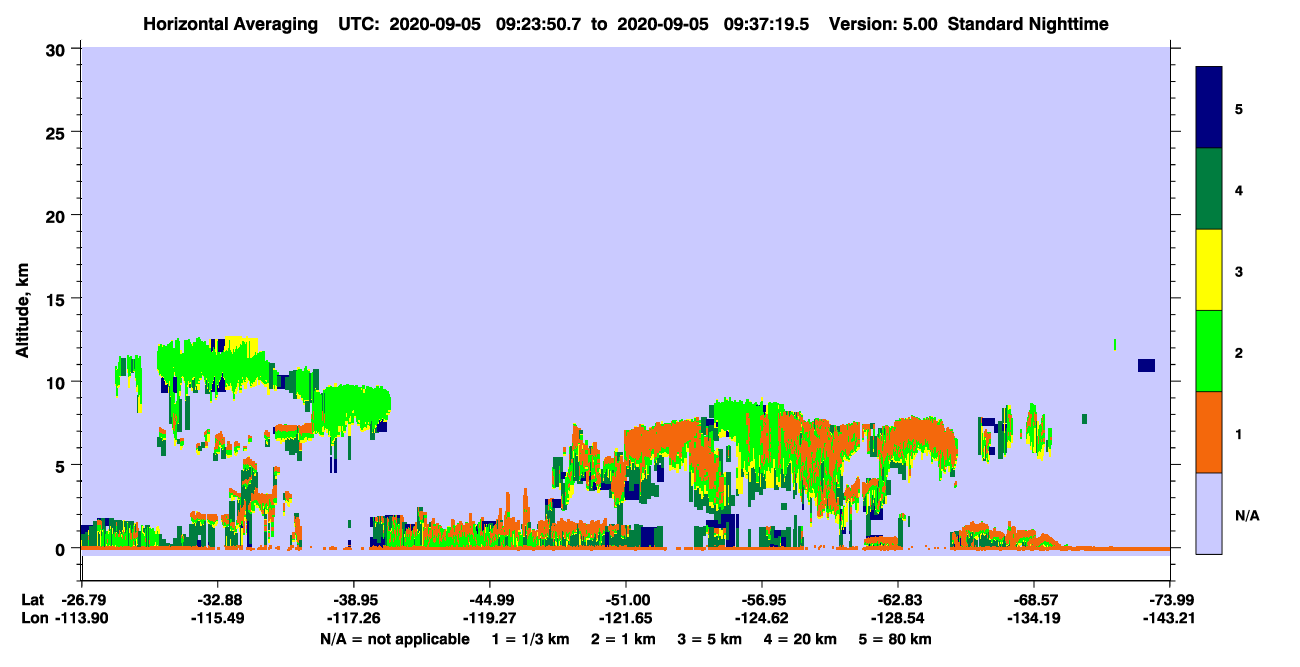Click longitude value -119.27
Image resolution: width=1300 pixels, height=667 pixels.
(489, 618)
